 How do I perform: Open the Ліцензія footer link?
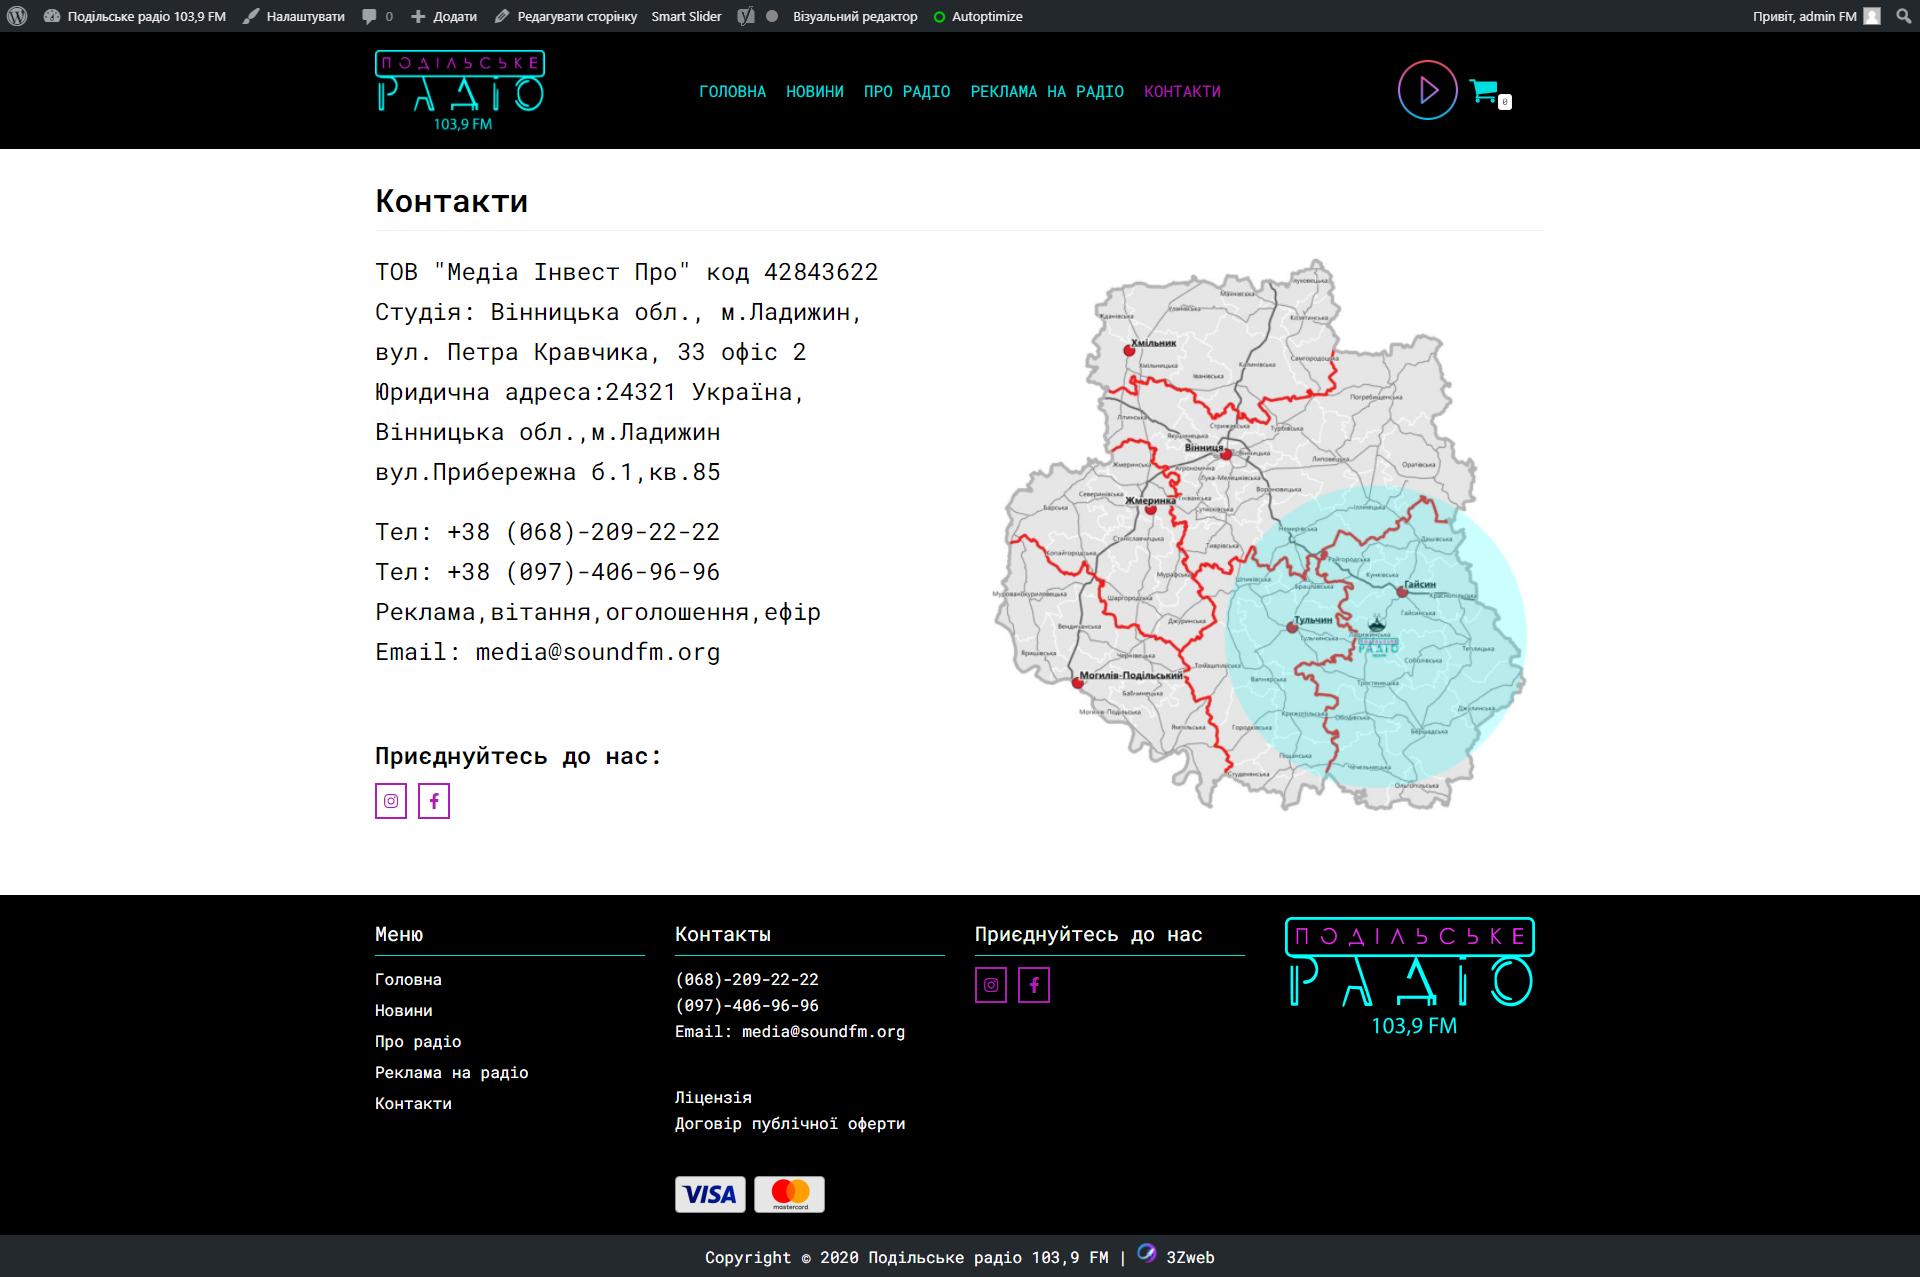(713, 1097)
